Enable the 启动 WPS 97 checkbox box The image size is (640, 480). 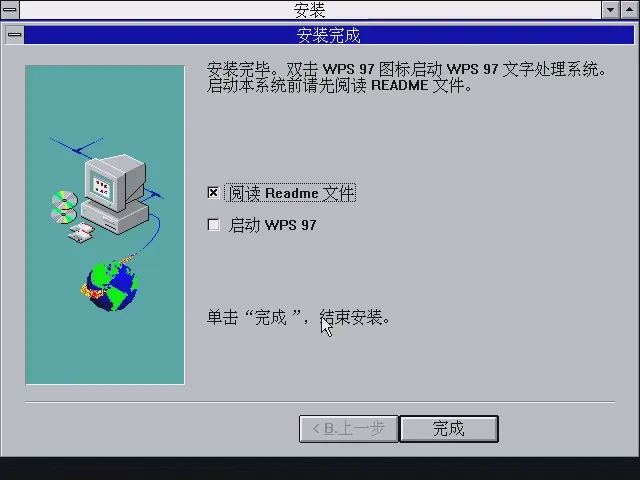[x=213, y=224]
